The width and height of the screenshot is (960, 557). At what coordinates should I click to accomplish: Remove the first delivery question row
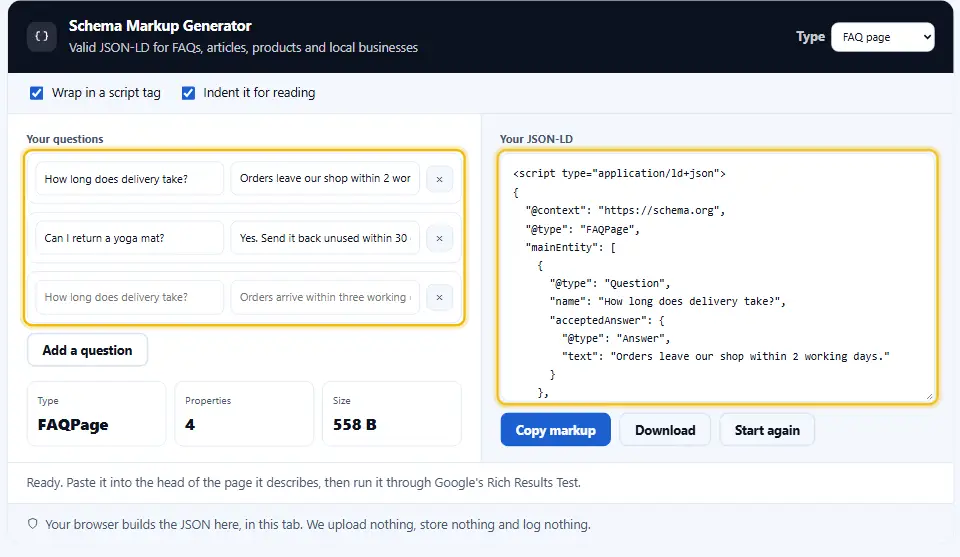coord(440,179)
